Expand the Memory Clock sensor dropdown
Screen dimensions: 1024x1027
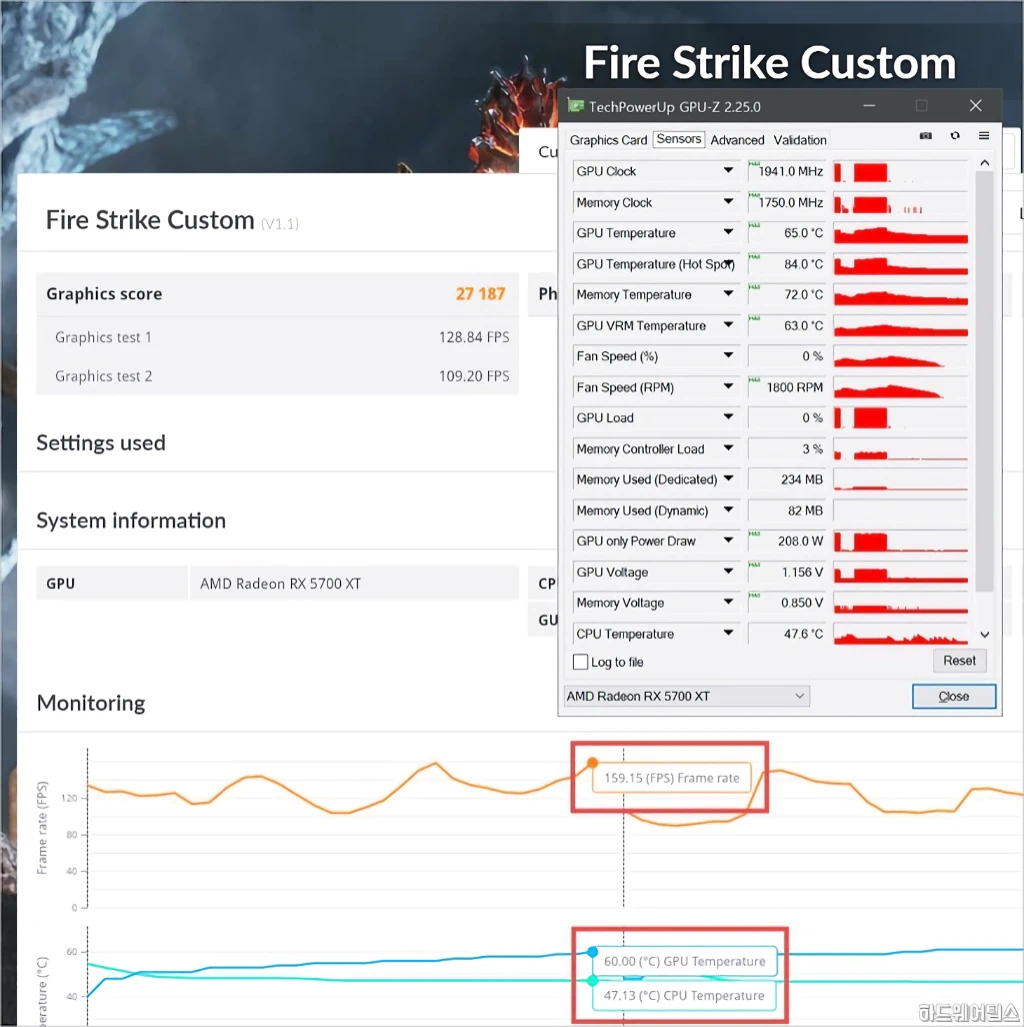point(728,202)
